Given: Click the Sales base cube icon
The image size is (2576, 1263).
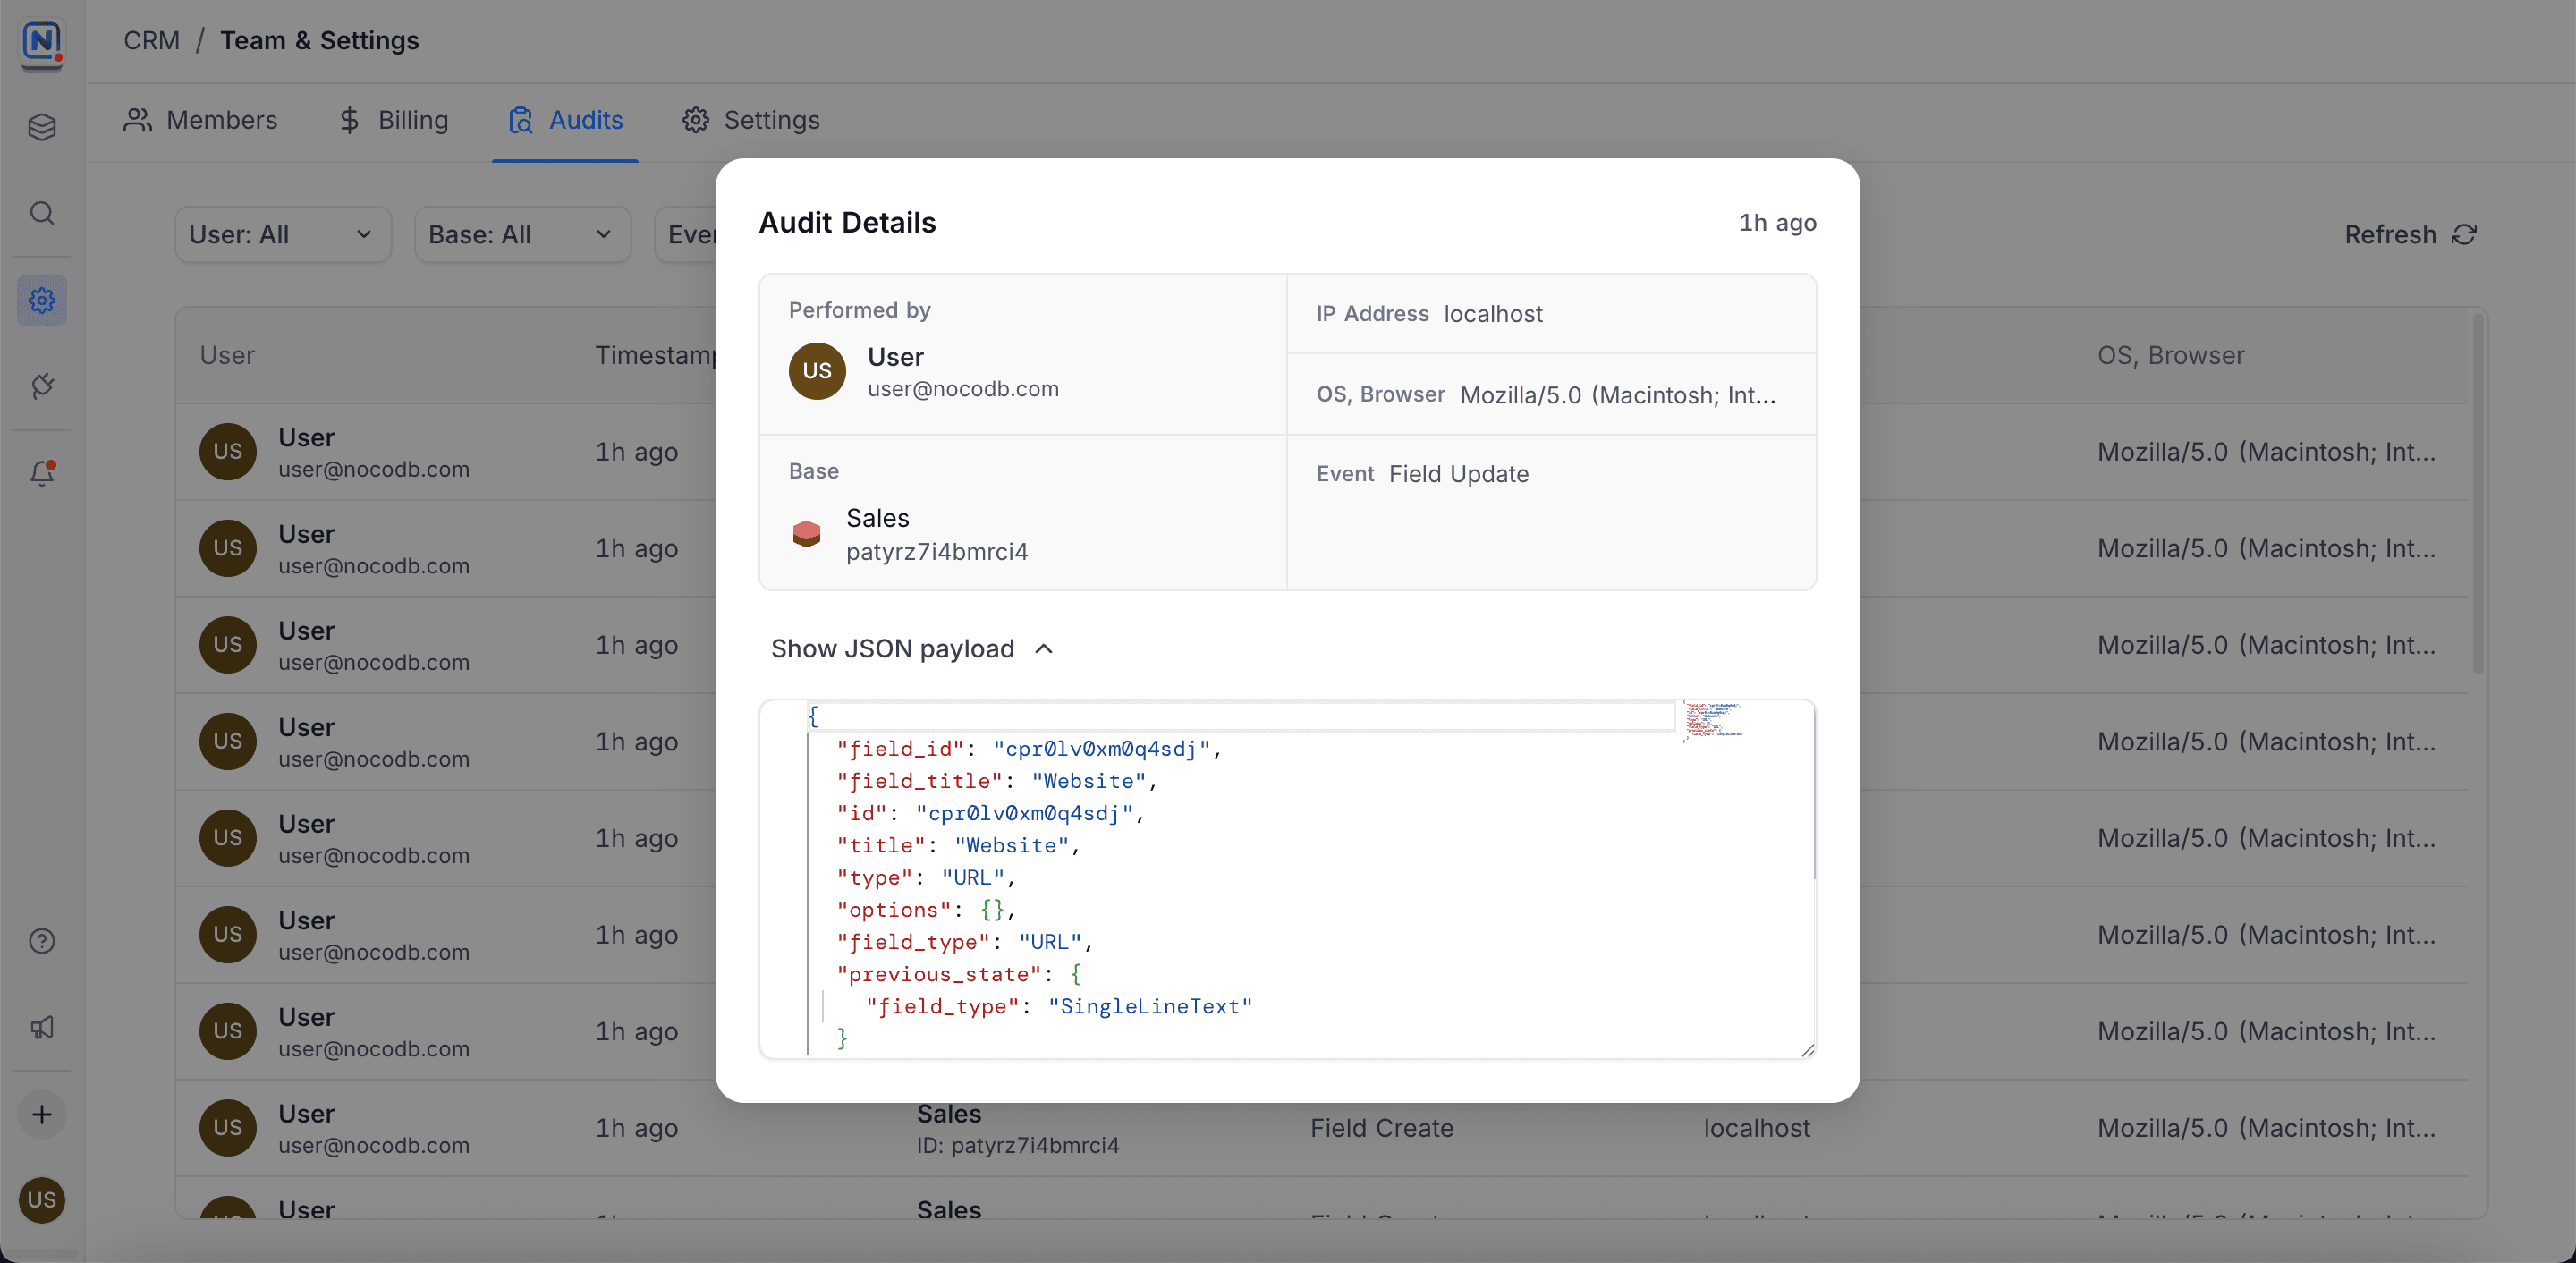Looking at the screenshot, I should coord(806,533).
